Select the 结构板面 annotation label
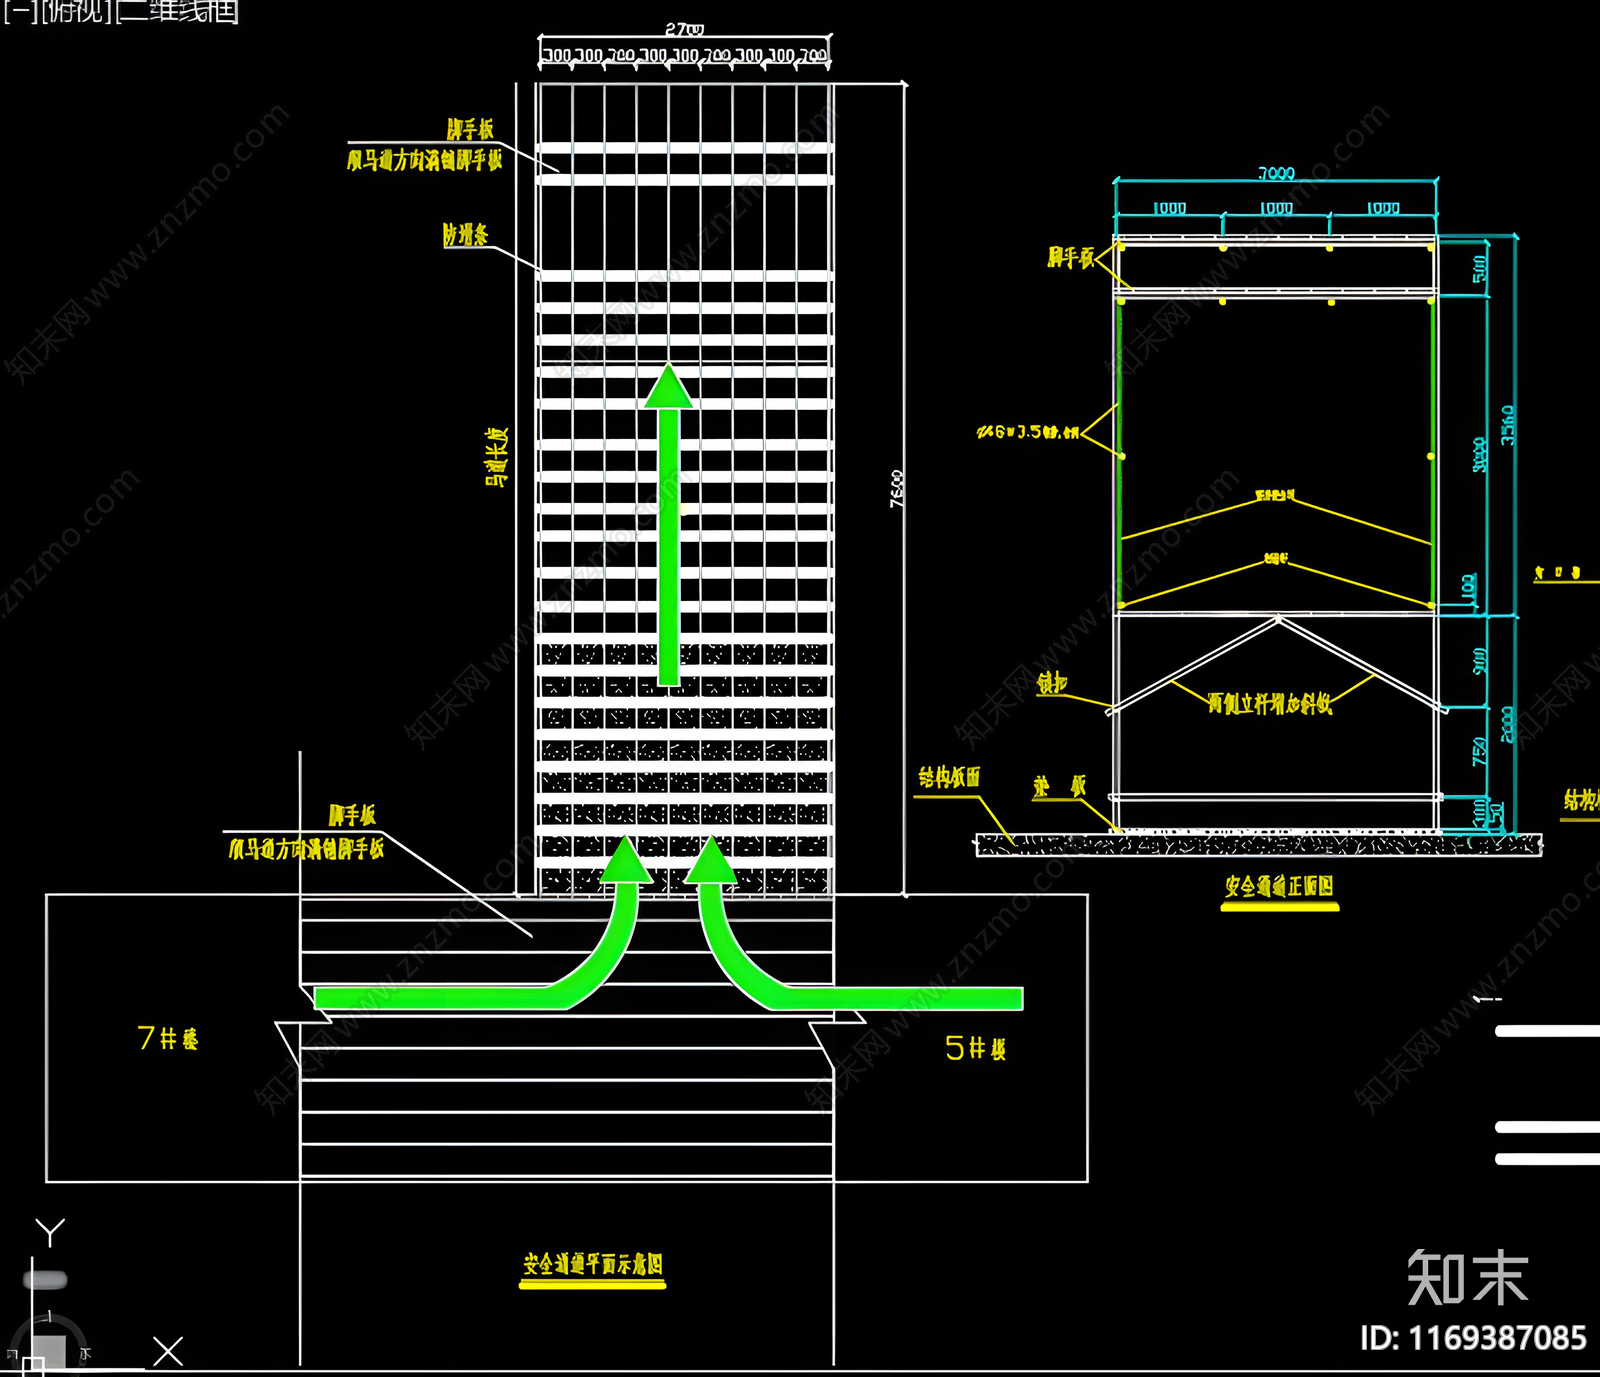1600x1377 pixels. [x=949, y=777]
